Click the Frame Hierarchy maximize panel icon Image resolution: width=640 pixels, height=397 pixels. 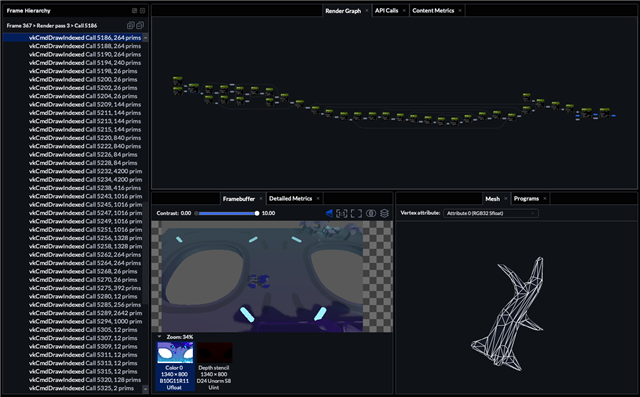(x=142, y=11)
